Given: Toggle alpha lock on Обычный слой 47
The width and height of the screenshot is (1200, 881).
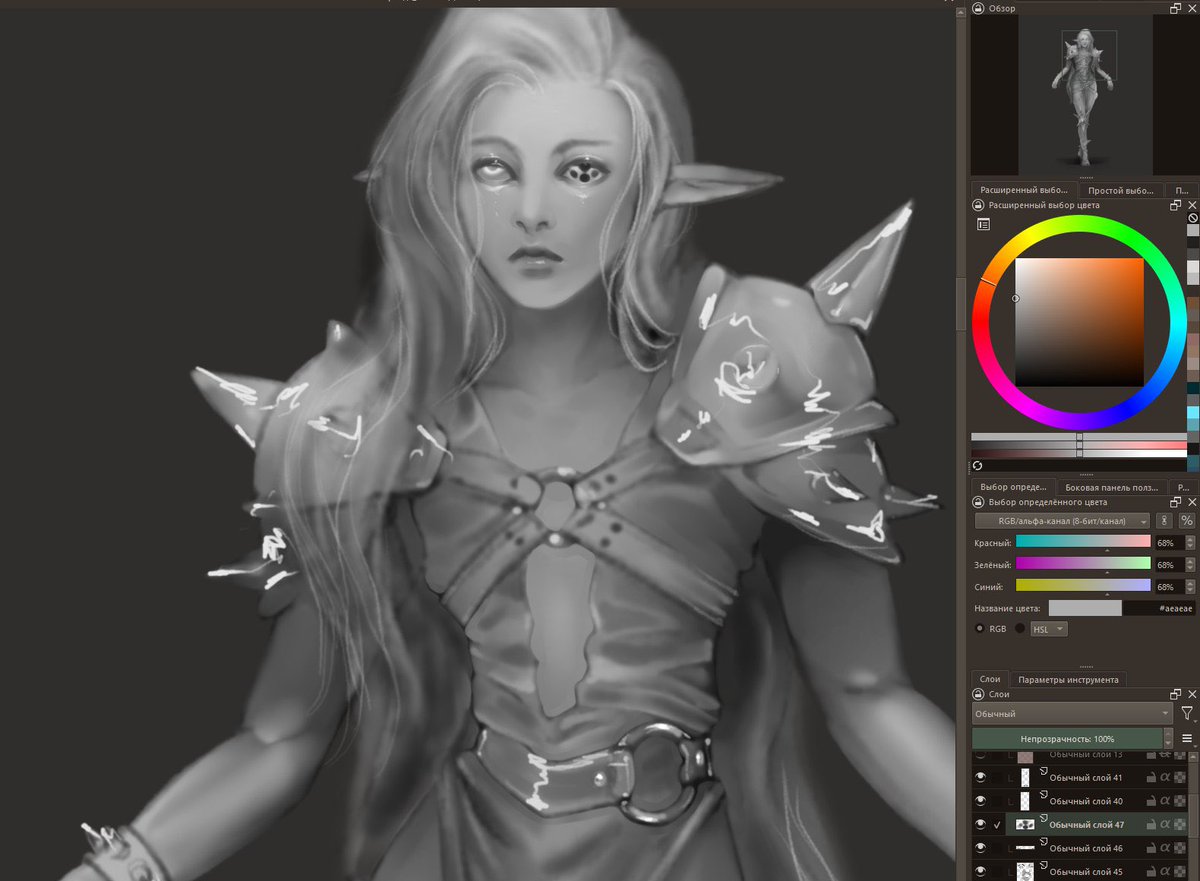Looking at the screenshot, I should 1181,825.
